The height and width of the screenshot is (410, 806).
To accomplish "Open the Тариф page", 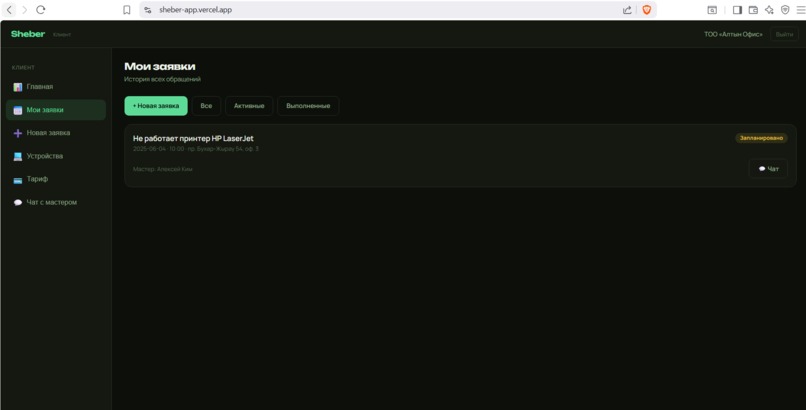I will pos(56,179).
